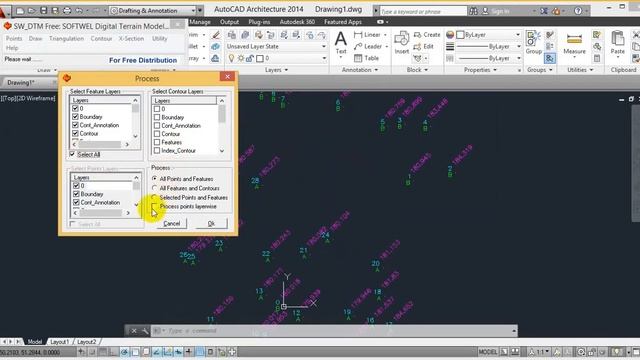This screenshot has height=360, width=640.
Task: Expand the Annotation panel title
Action: click(x=360, y=70)
